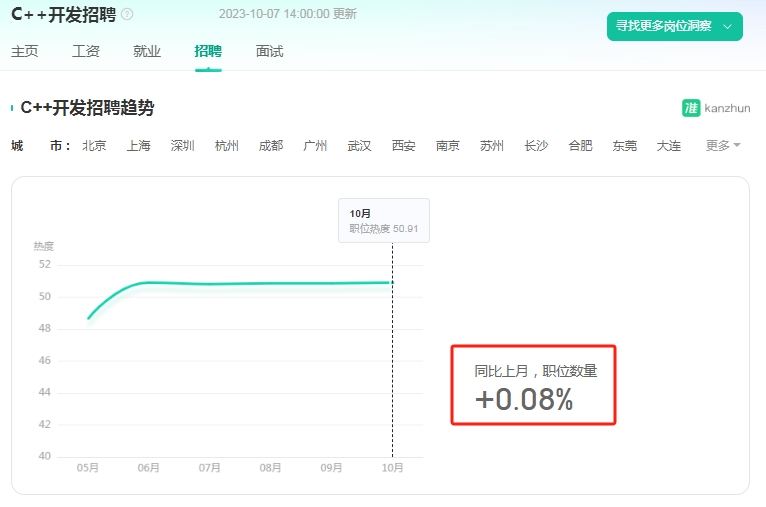Select 武汉 city filter

point(360,146)
